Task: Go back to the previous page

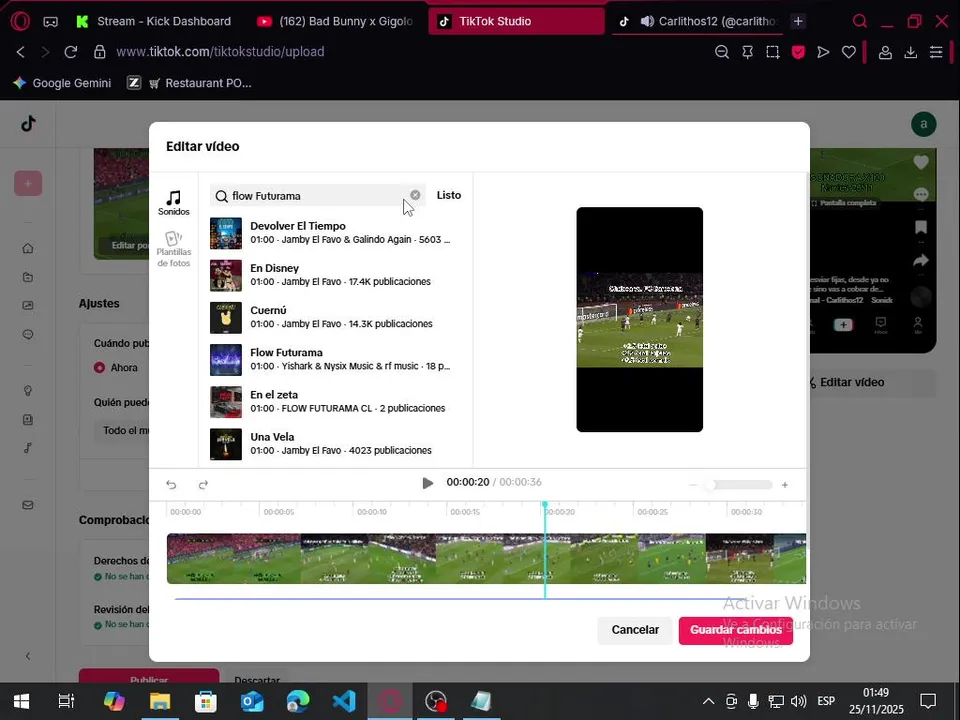Action: pos(20,52)
